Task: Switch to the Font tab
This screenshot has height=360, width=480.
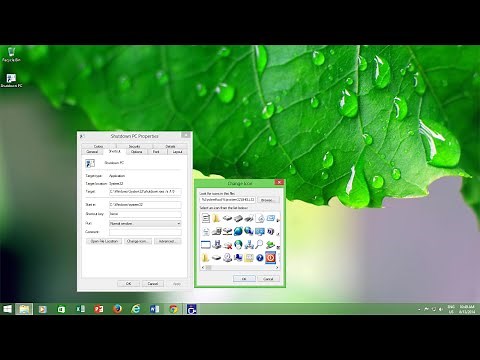Action: 156,152
